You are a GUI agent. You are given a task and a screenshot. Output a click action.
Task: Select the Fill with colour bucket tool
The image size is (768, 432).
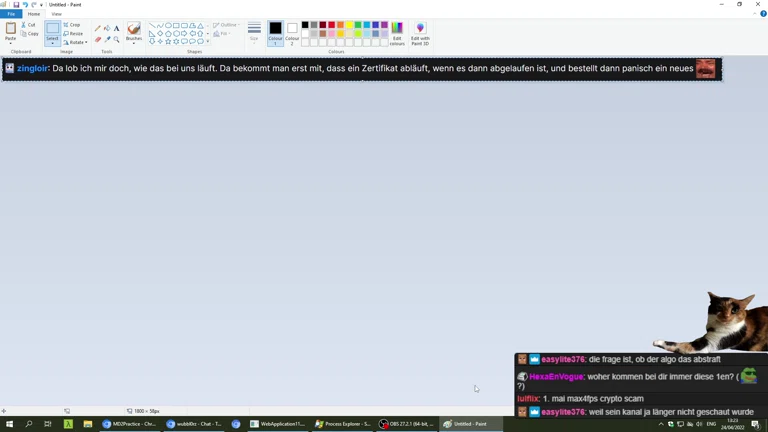107,28
